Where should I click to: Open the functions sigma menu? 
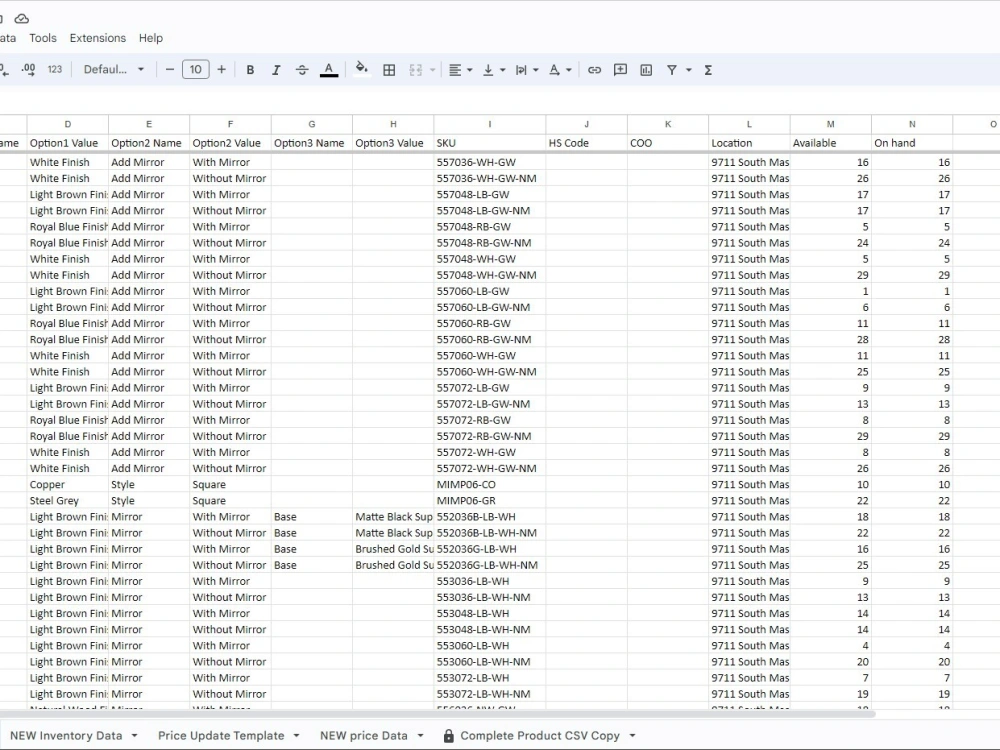coord(708,70)
